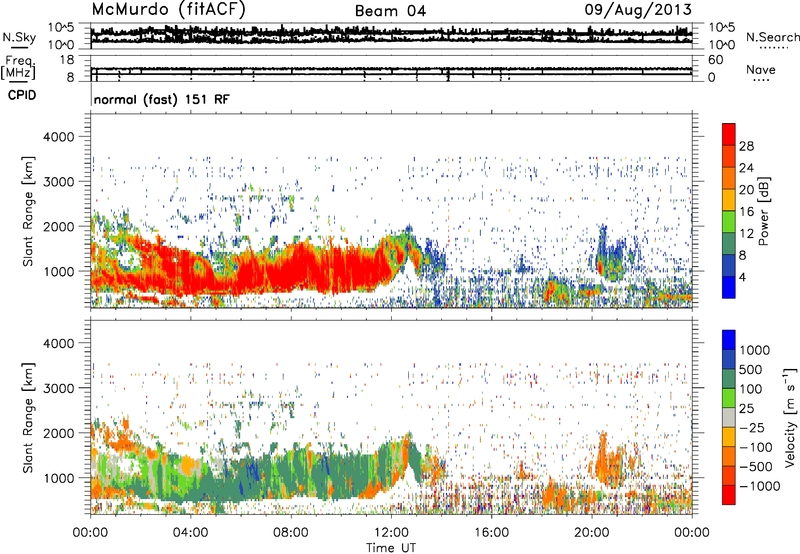Click the "CPID" row label
The image size is (800, 554).
click(x=22, y=95)
